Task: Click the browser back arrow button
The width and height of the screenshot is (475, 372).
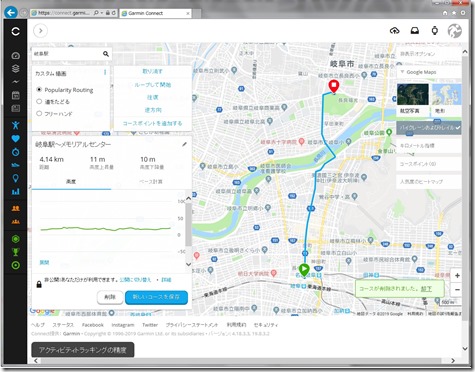Action: [x=11, y=13]
